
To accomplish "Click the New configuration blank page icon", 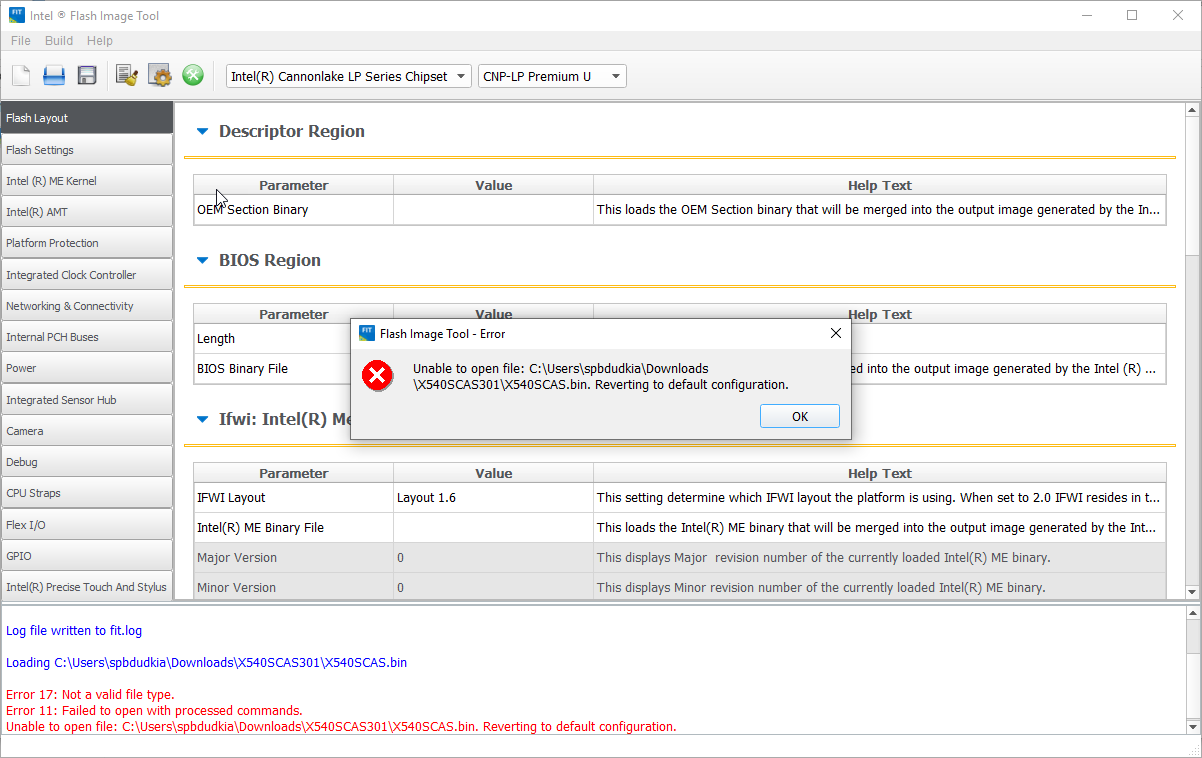I will click(21, 76).
